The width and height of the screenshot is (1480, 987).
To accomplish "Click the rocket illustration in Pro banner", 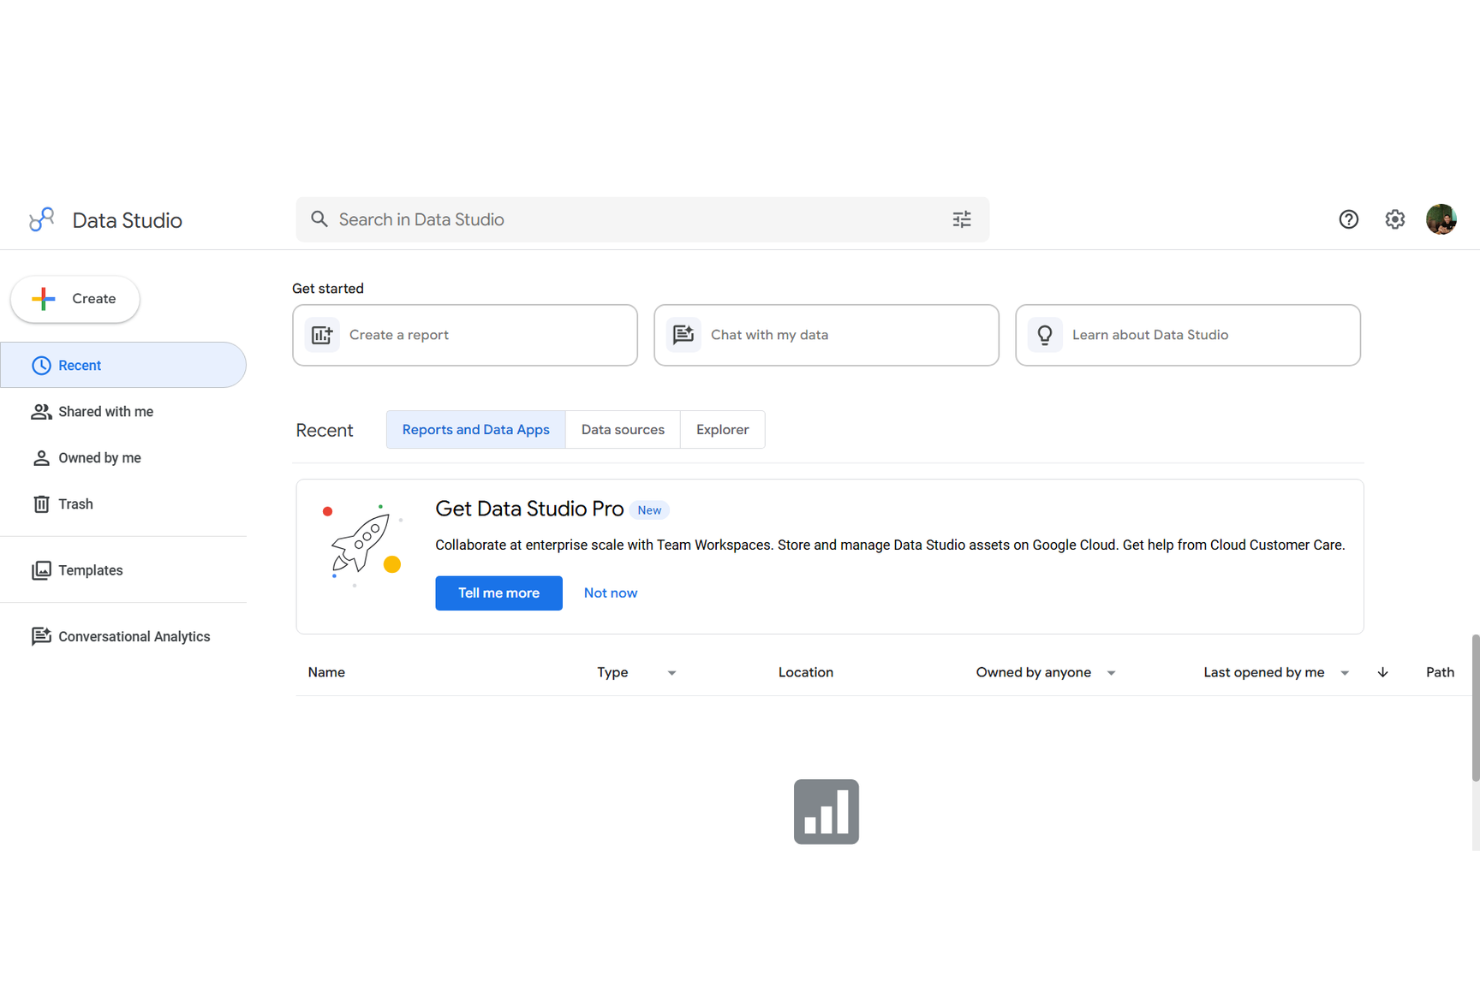I will click(362, 545).
